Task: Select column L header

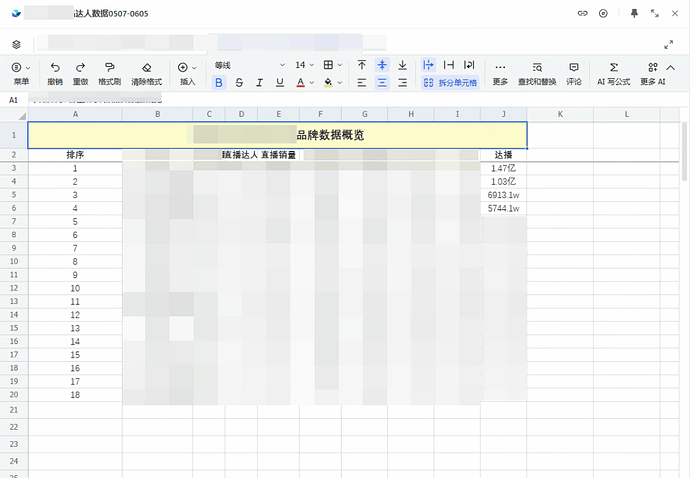Action: click(627, 114)
